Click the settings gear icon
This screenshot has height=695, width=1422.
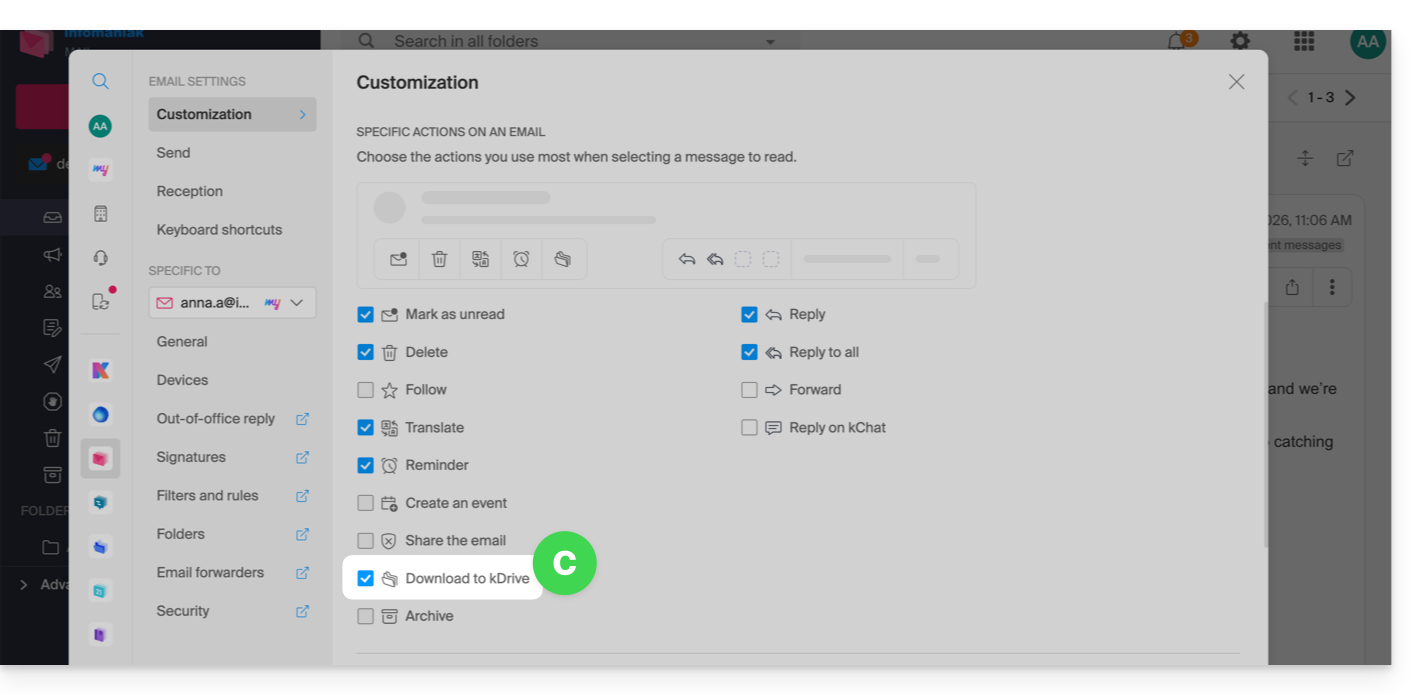click(x=1240, y=41)
